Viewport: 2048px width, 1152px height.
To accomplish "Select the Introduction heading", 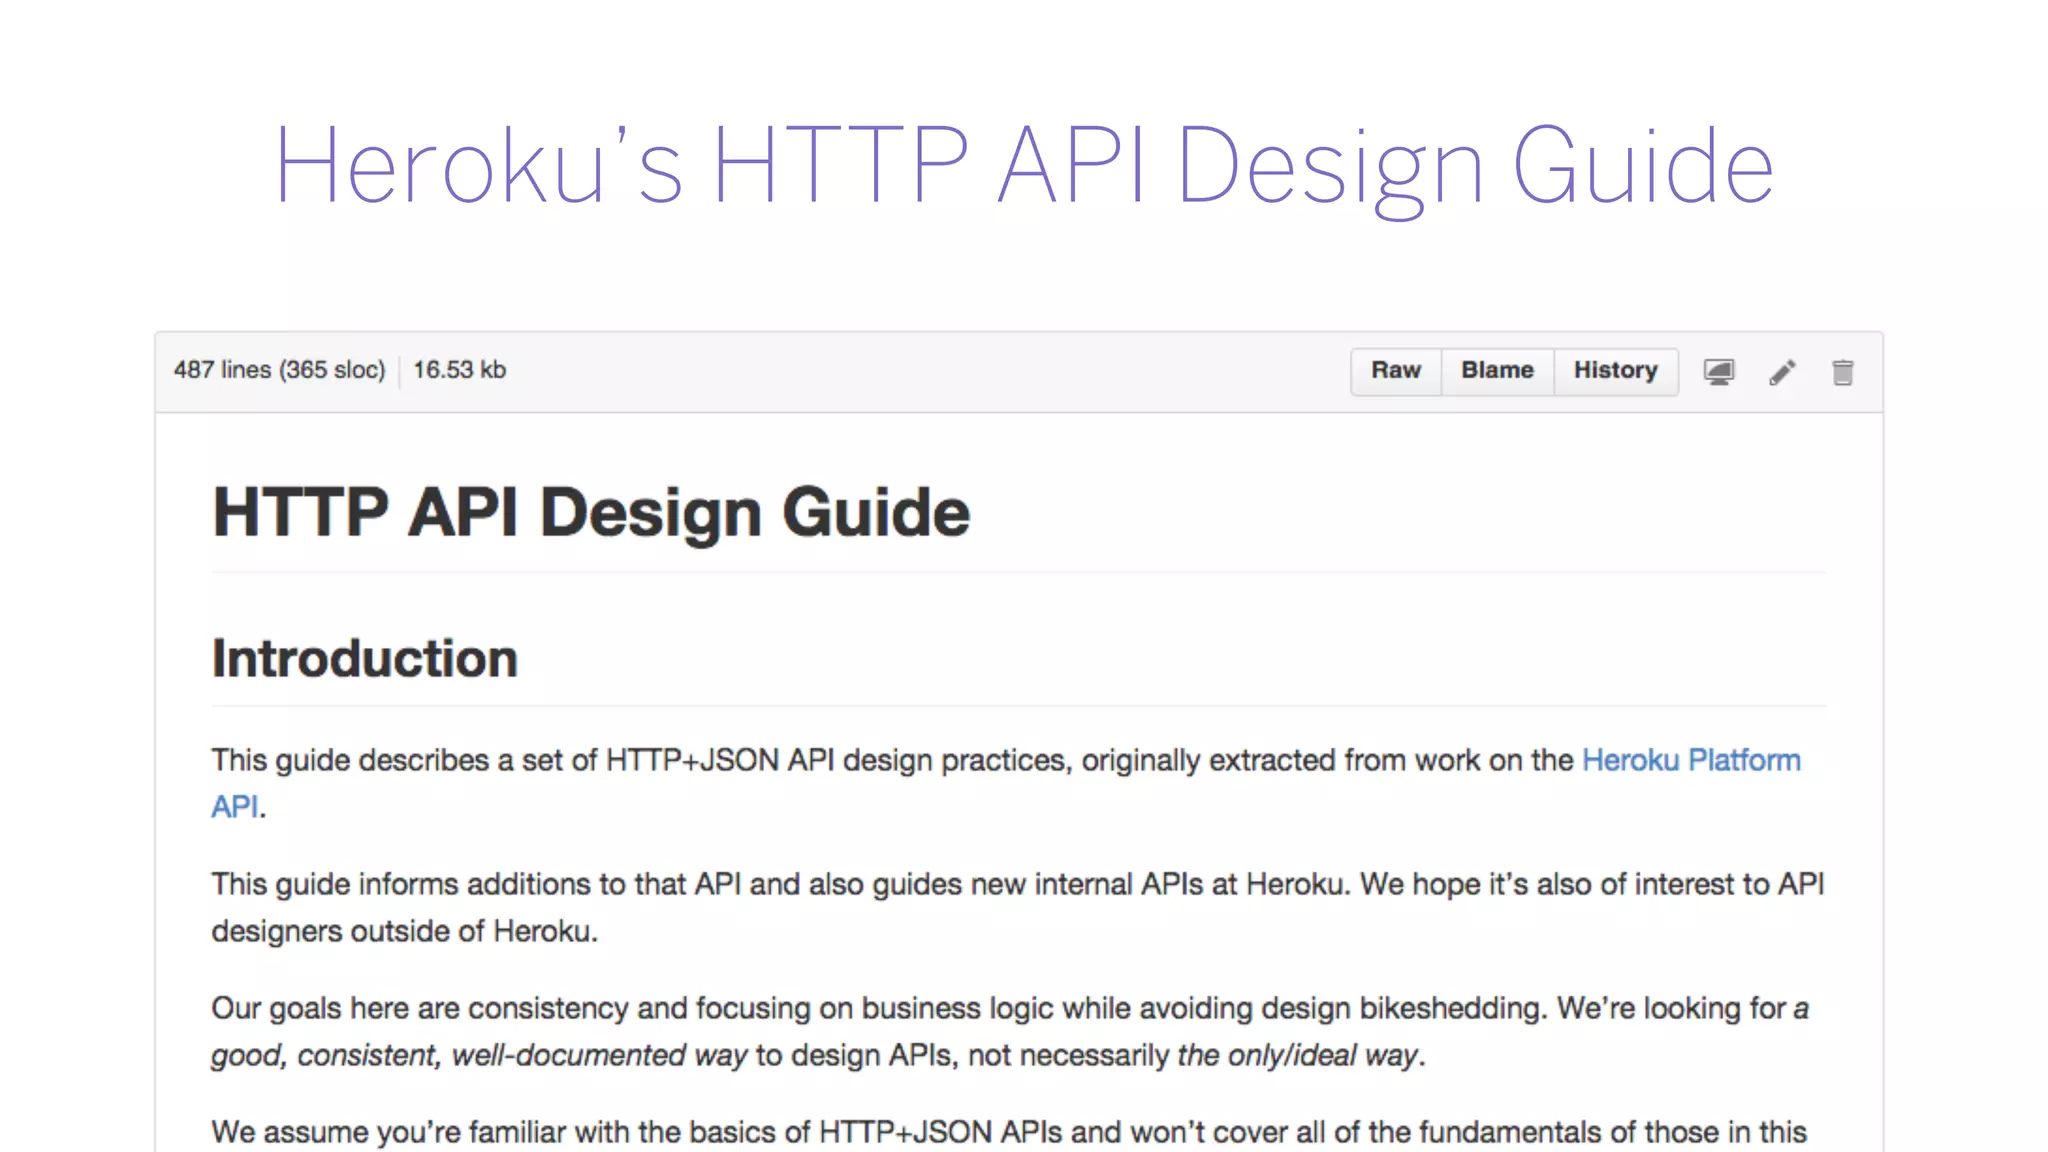I will pyautogui.click(x=365, y=659).
